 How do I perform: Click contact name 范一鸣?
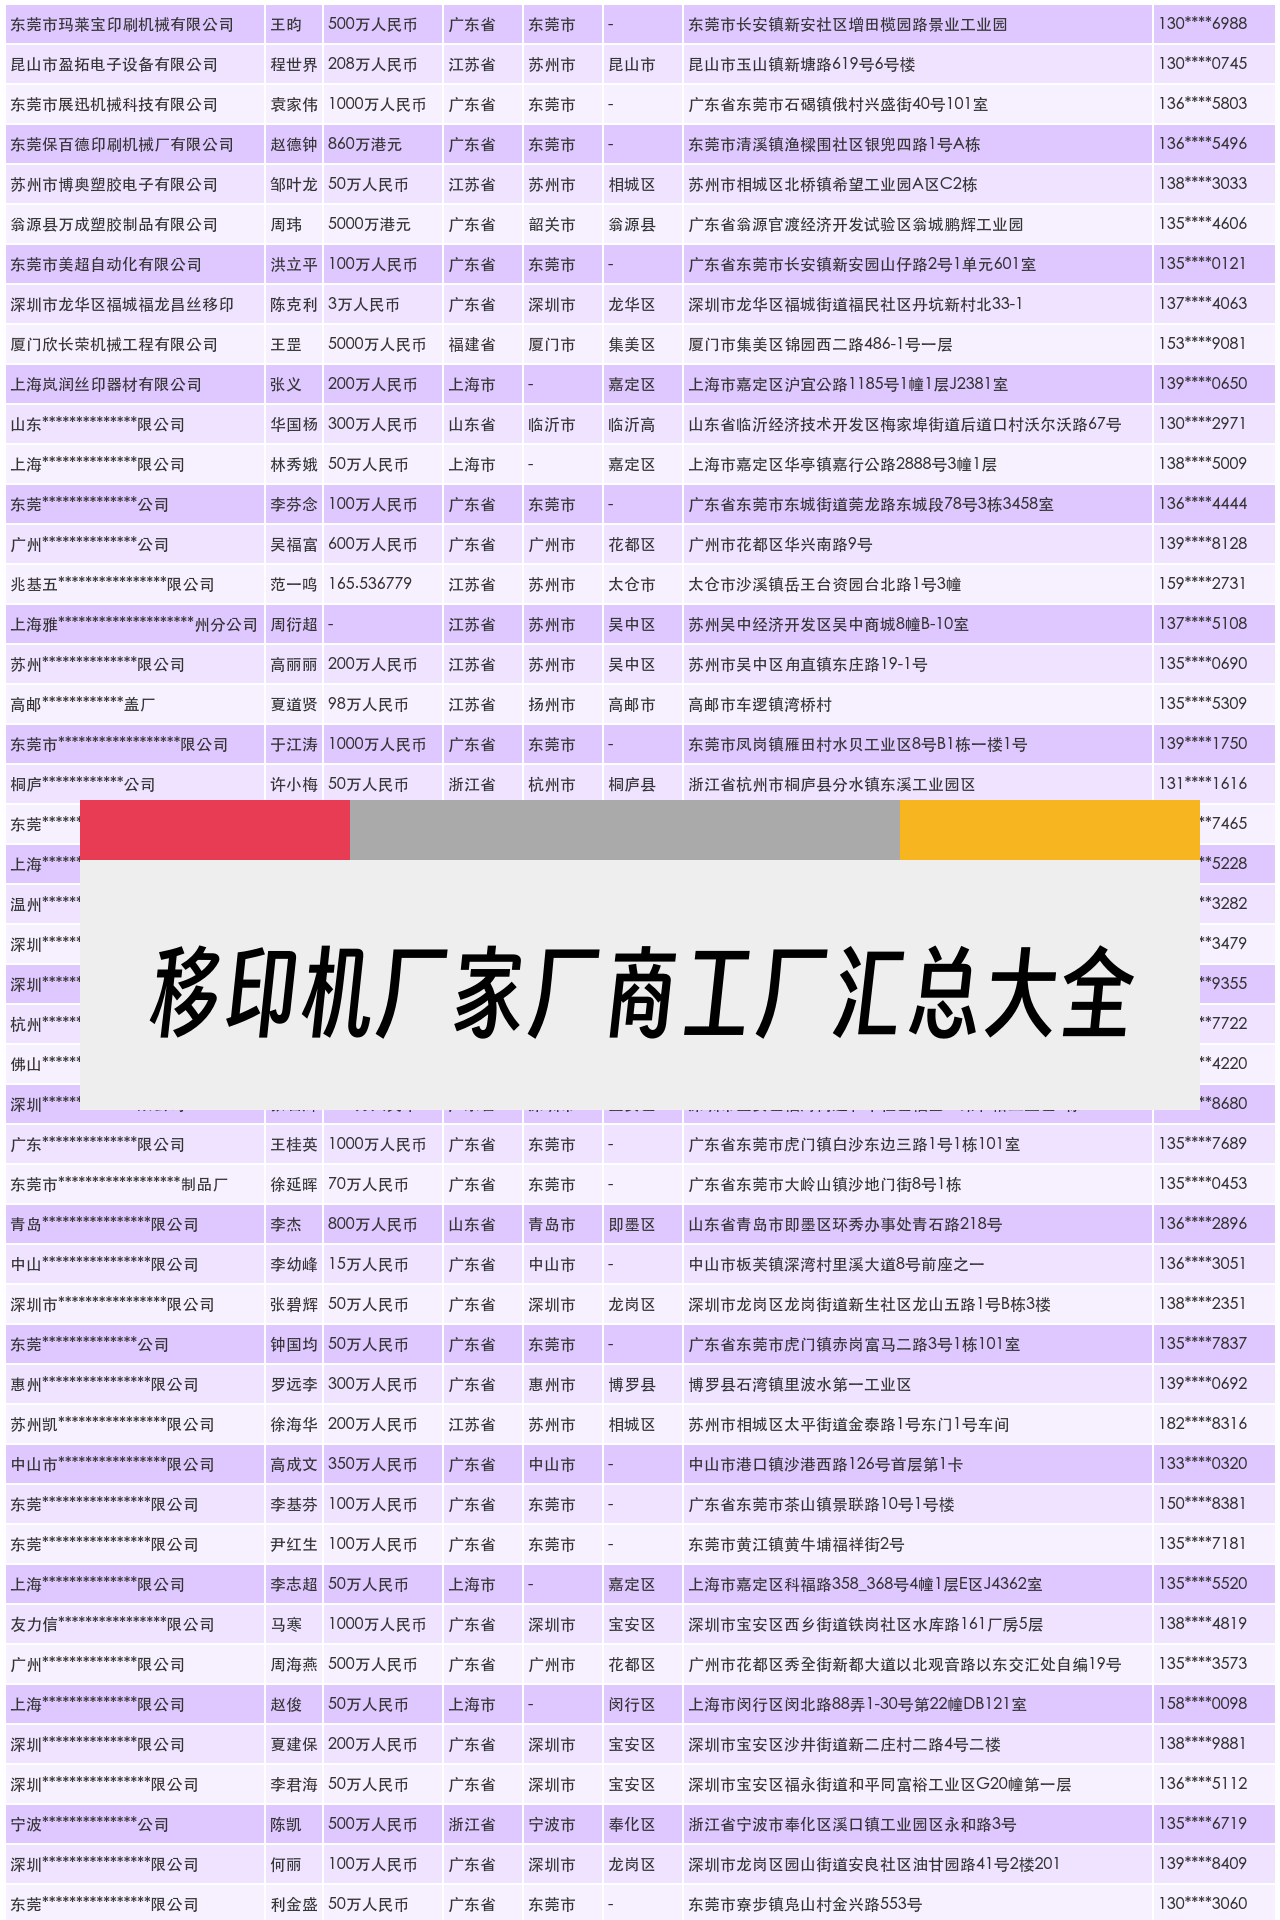click(x=294, y=584)
